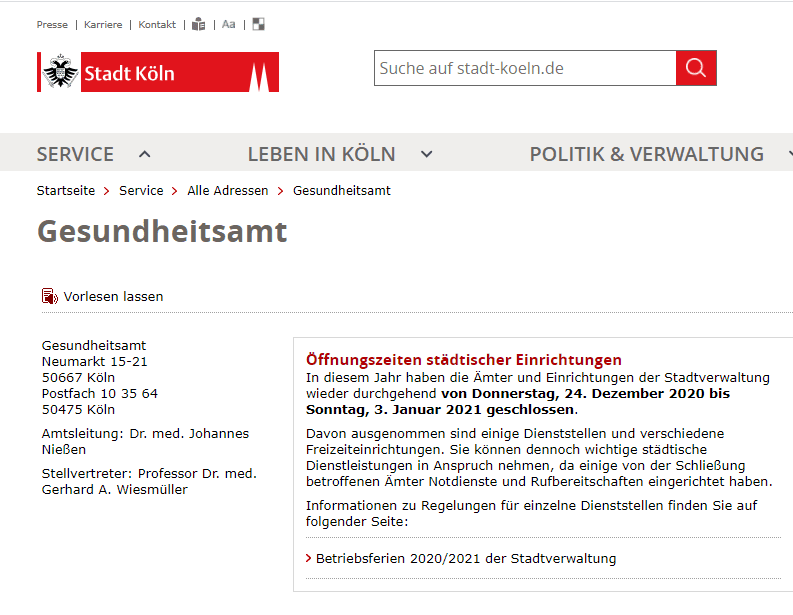
Task: Open the POLITIK & VERWALTUNG menu
Action: 646,154
